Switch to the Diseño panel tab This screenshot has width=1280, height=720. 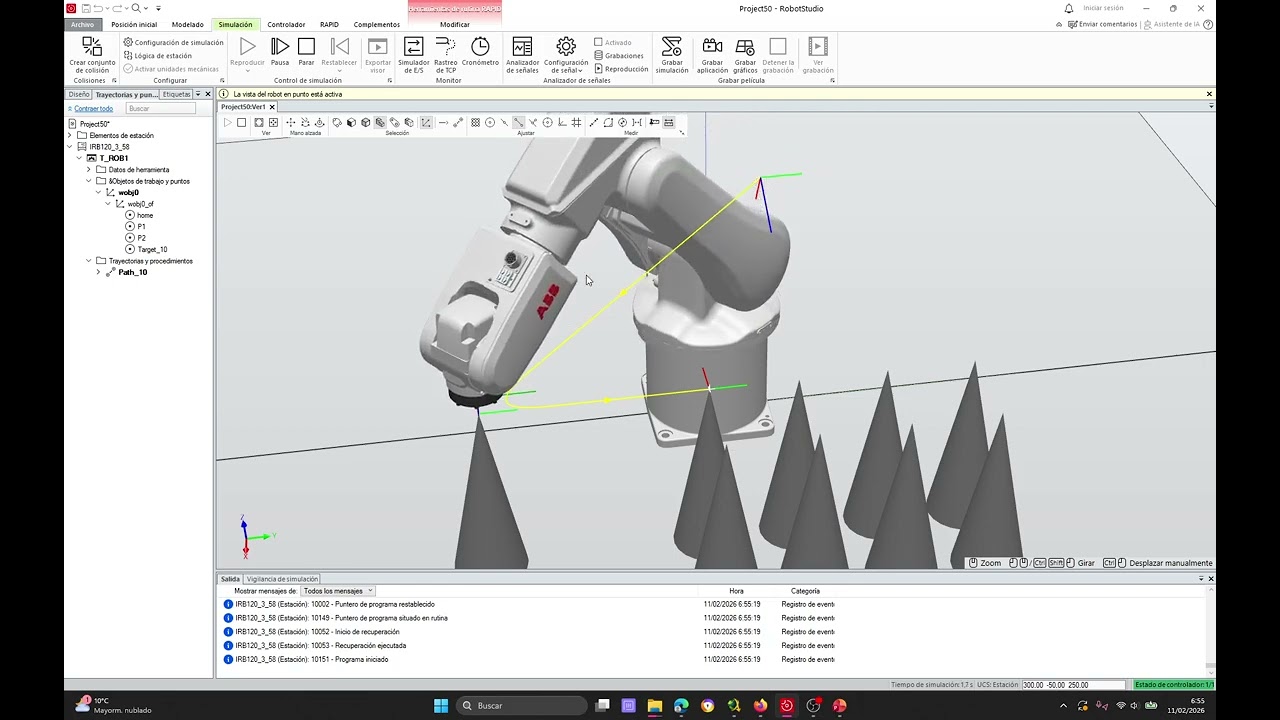pos(79,94)
